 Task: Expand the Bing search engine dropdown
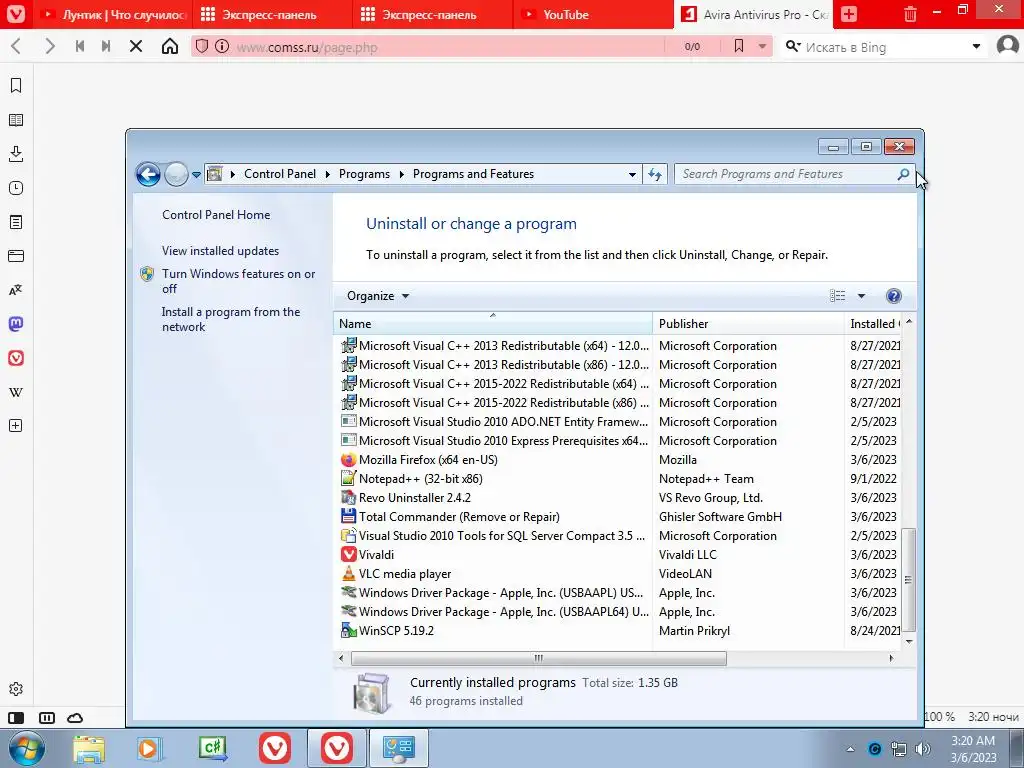976,46
